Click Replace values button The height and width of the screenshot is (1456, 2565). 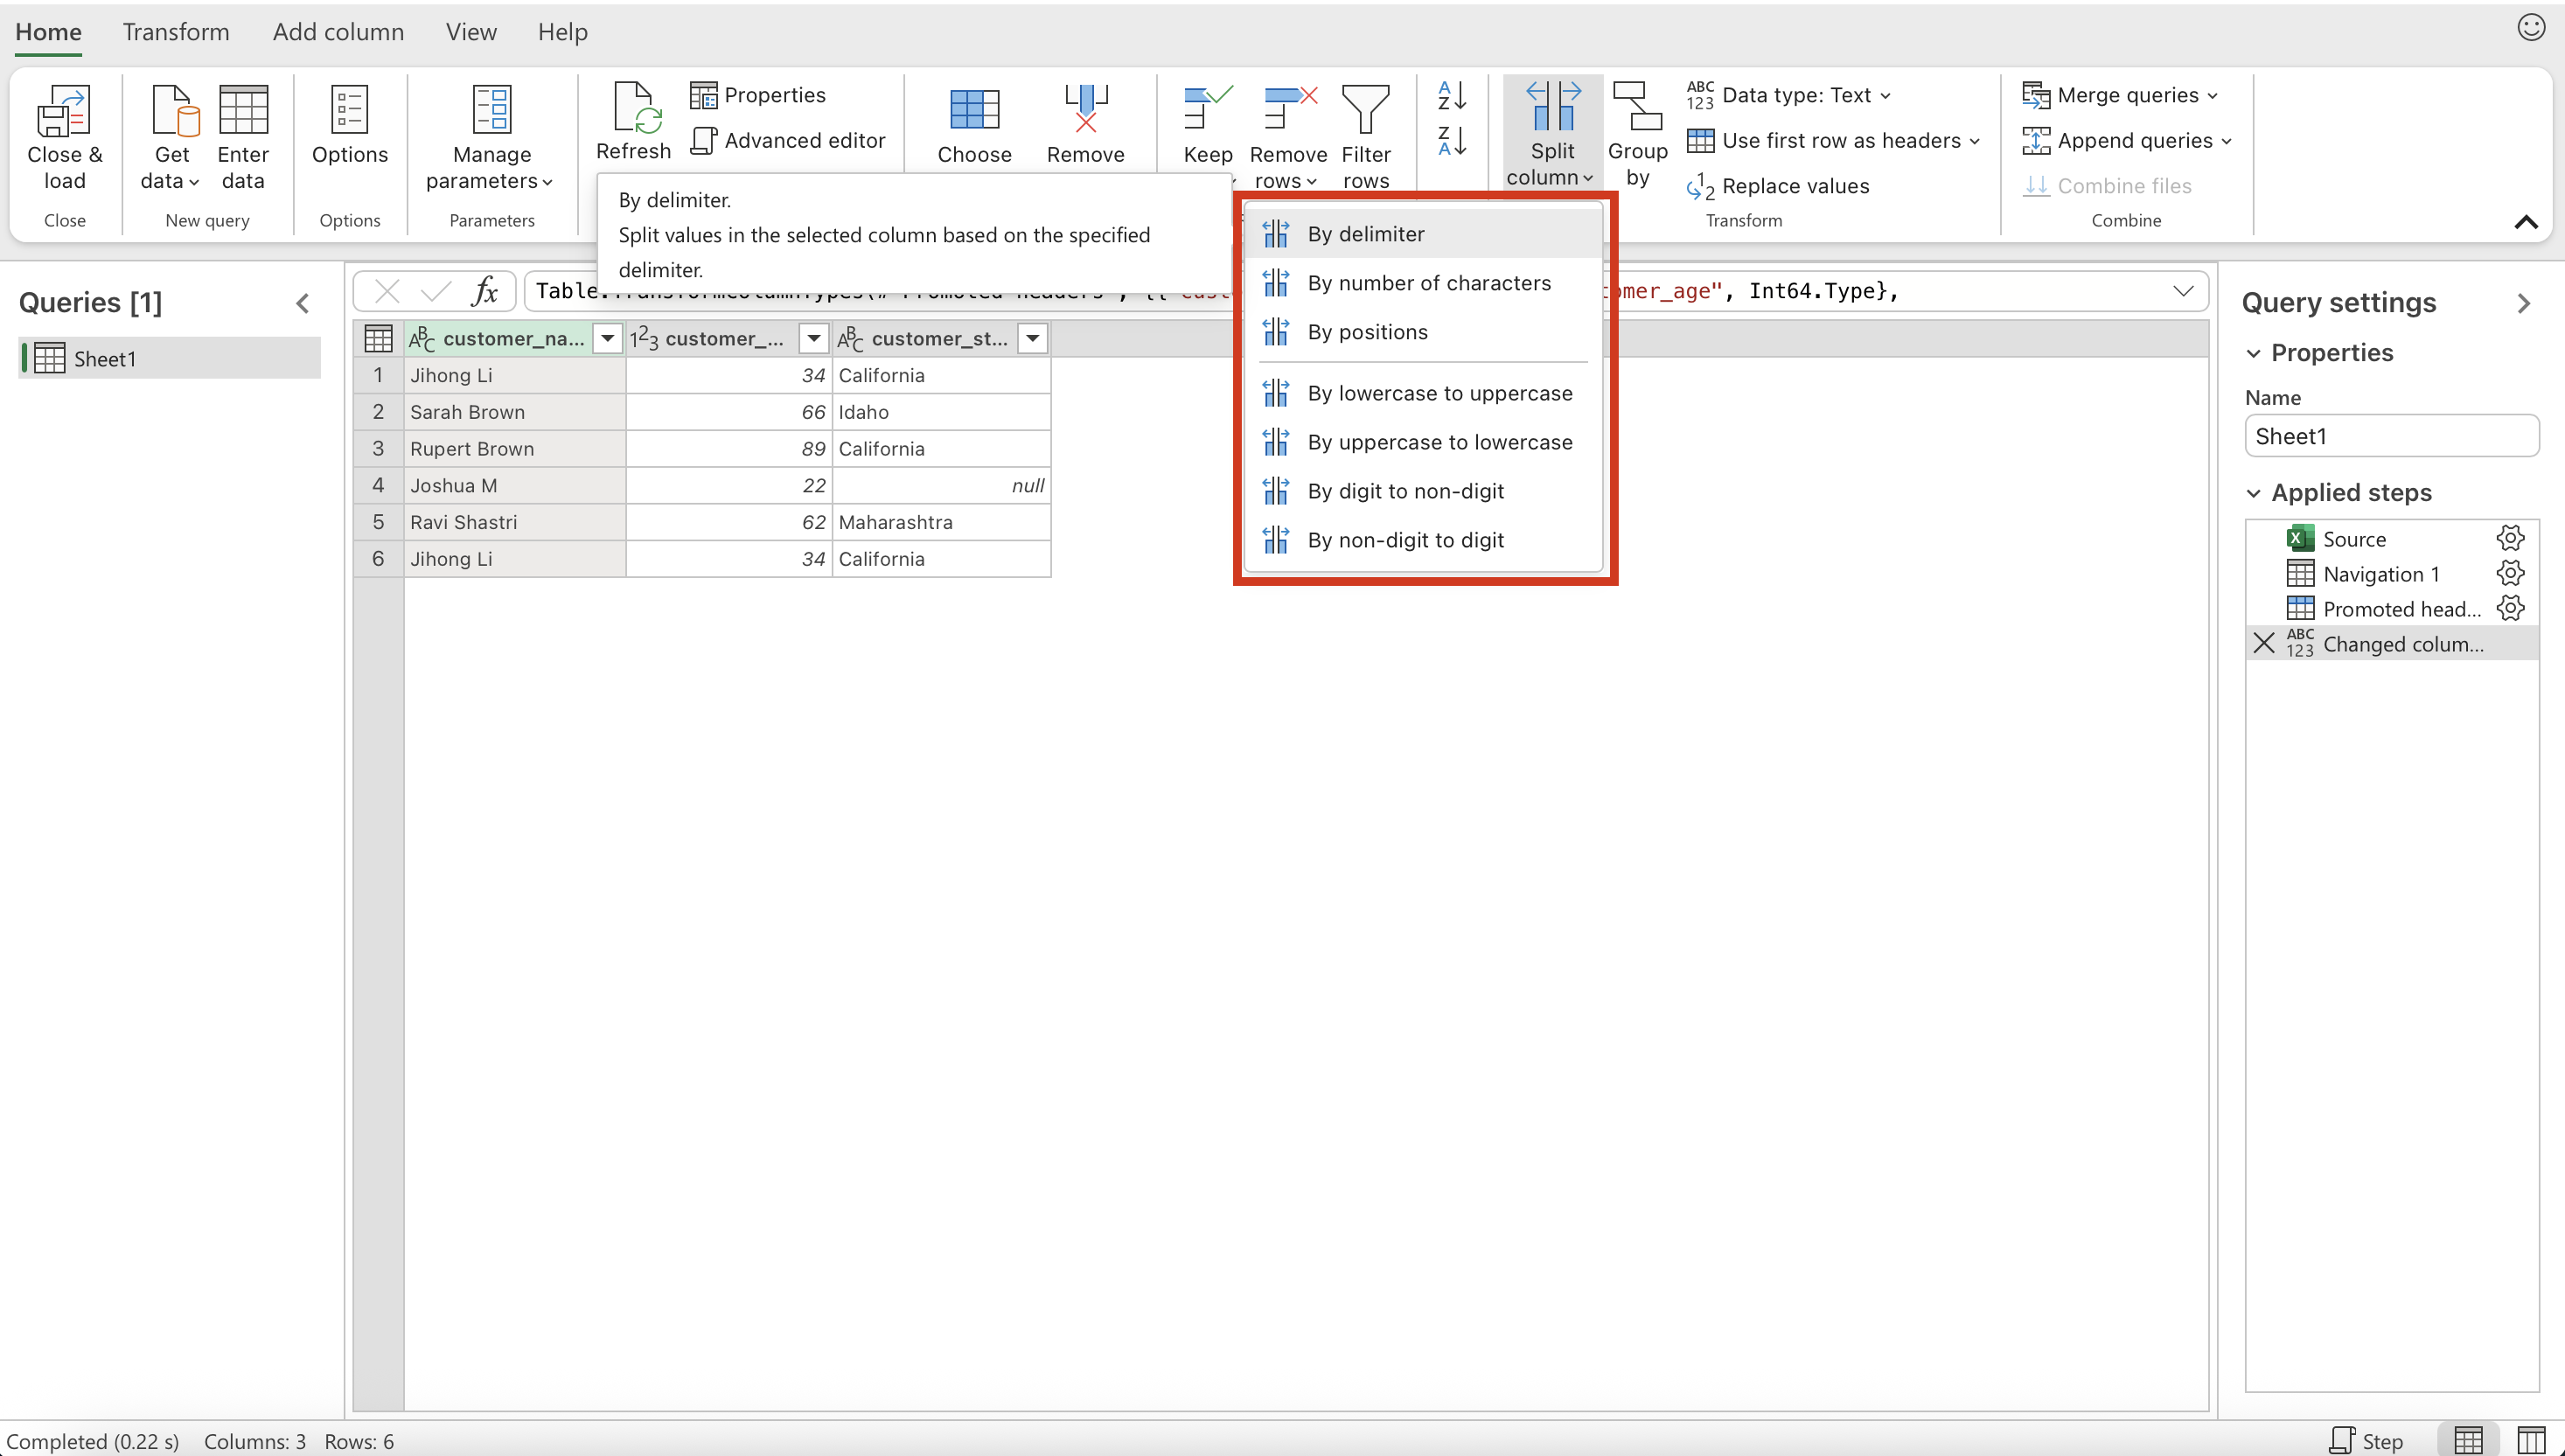(1779, 186)
